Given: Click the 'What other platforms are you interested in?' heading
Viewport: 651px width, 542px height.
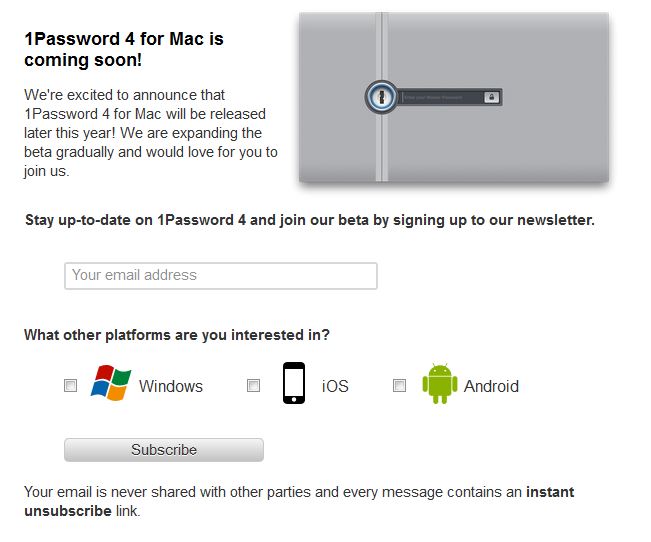Looking at the screenshot, I should pos(177,335).
